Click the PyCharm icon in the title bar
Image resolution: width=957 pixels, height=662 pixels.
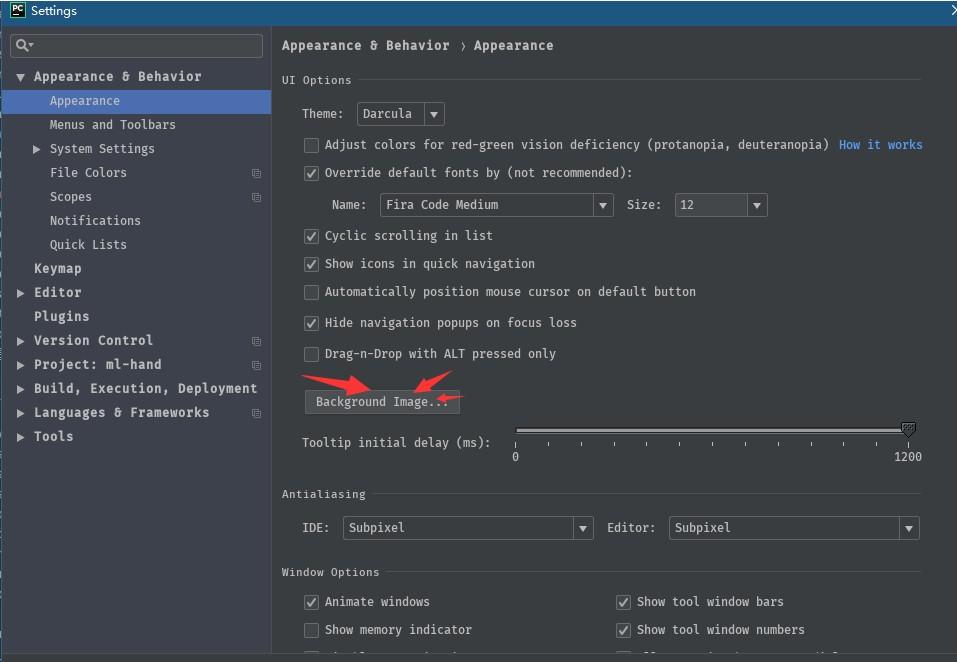click(x=18, y=10)
